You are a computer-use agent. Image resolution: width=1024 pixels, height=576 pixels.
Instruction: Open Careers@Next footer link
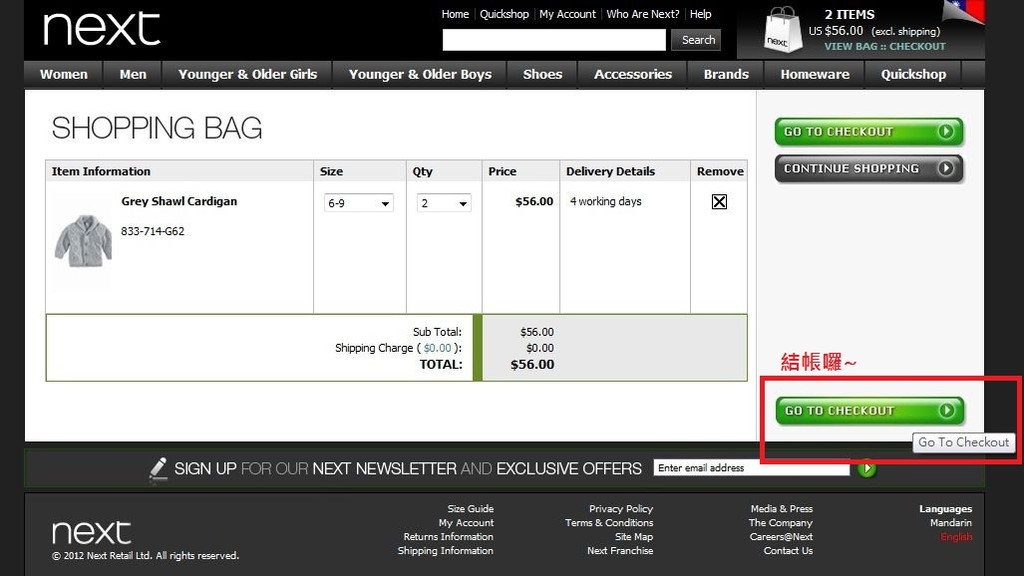pyautogui.click(x=781, y=537)
